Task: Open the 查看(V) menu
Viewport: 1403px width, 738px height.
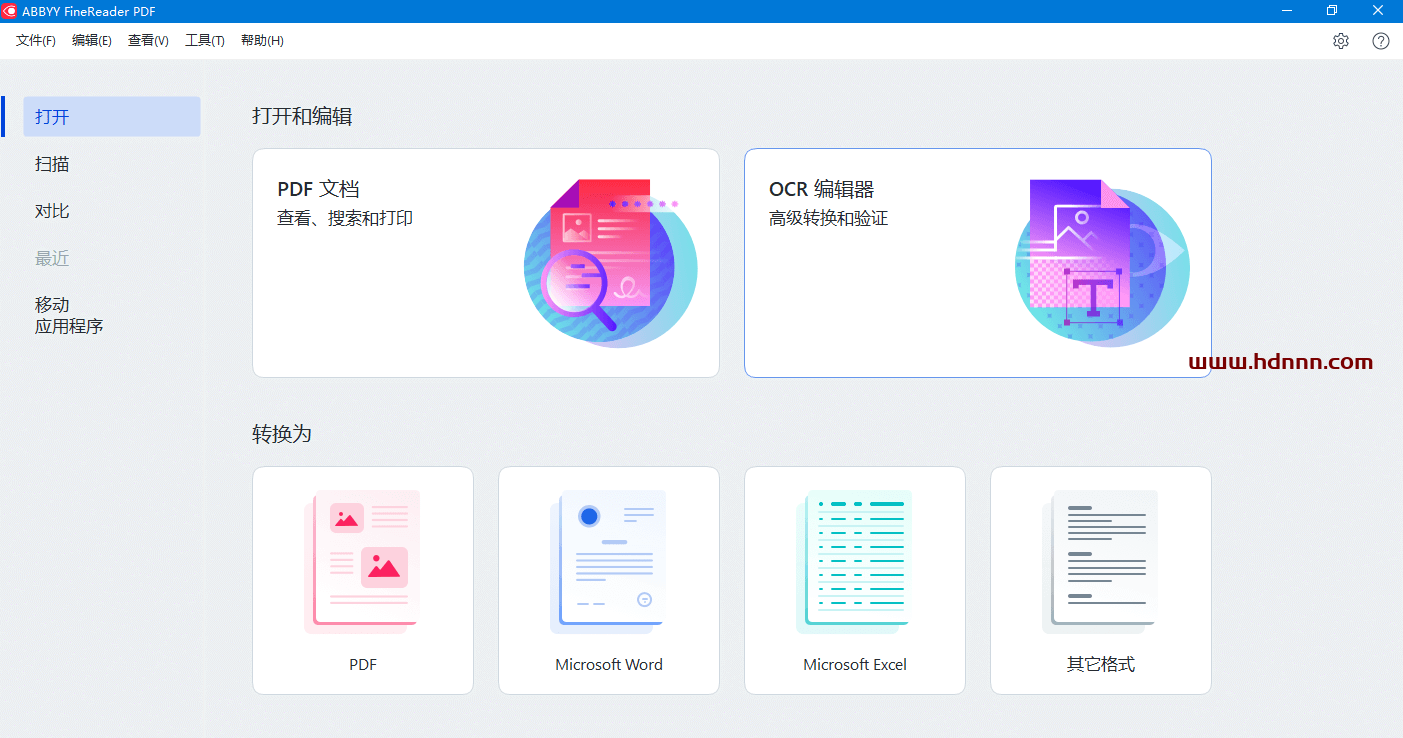Action: (148, 41)
